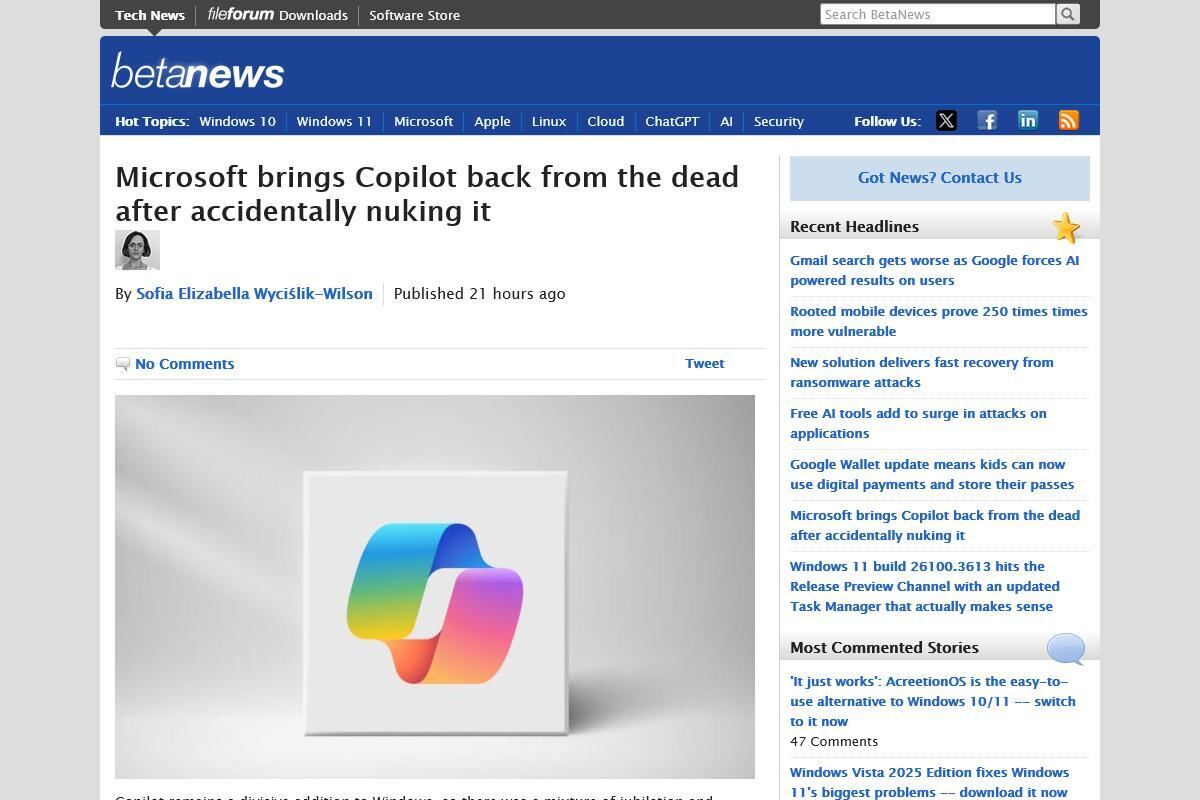Open the LinkedIn follow icon

tap(1028, 121)
